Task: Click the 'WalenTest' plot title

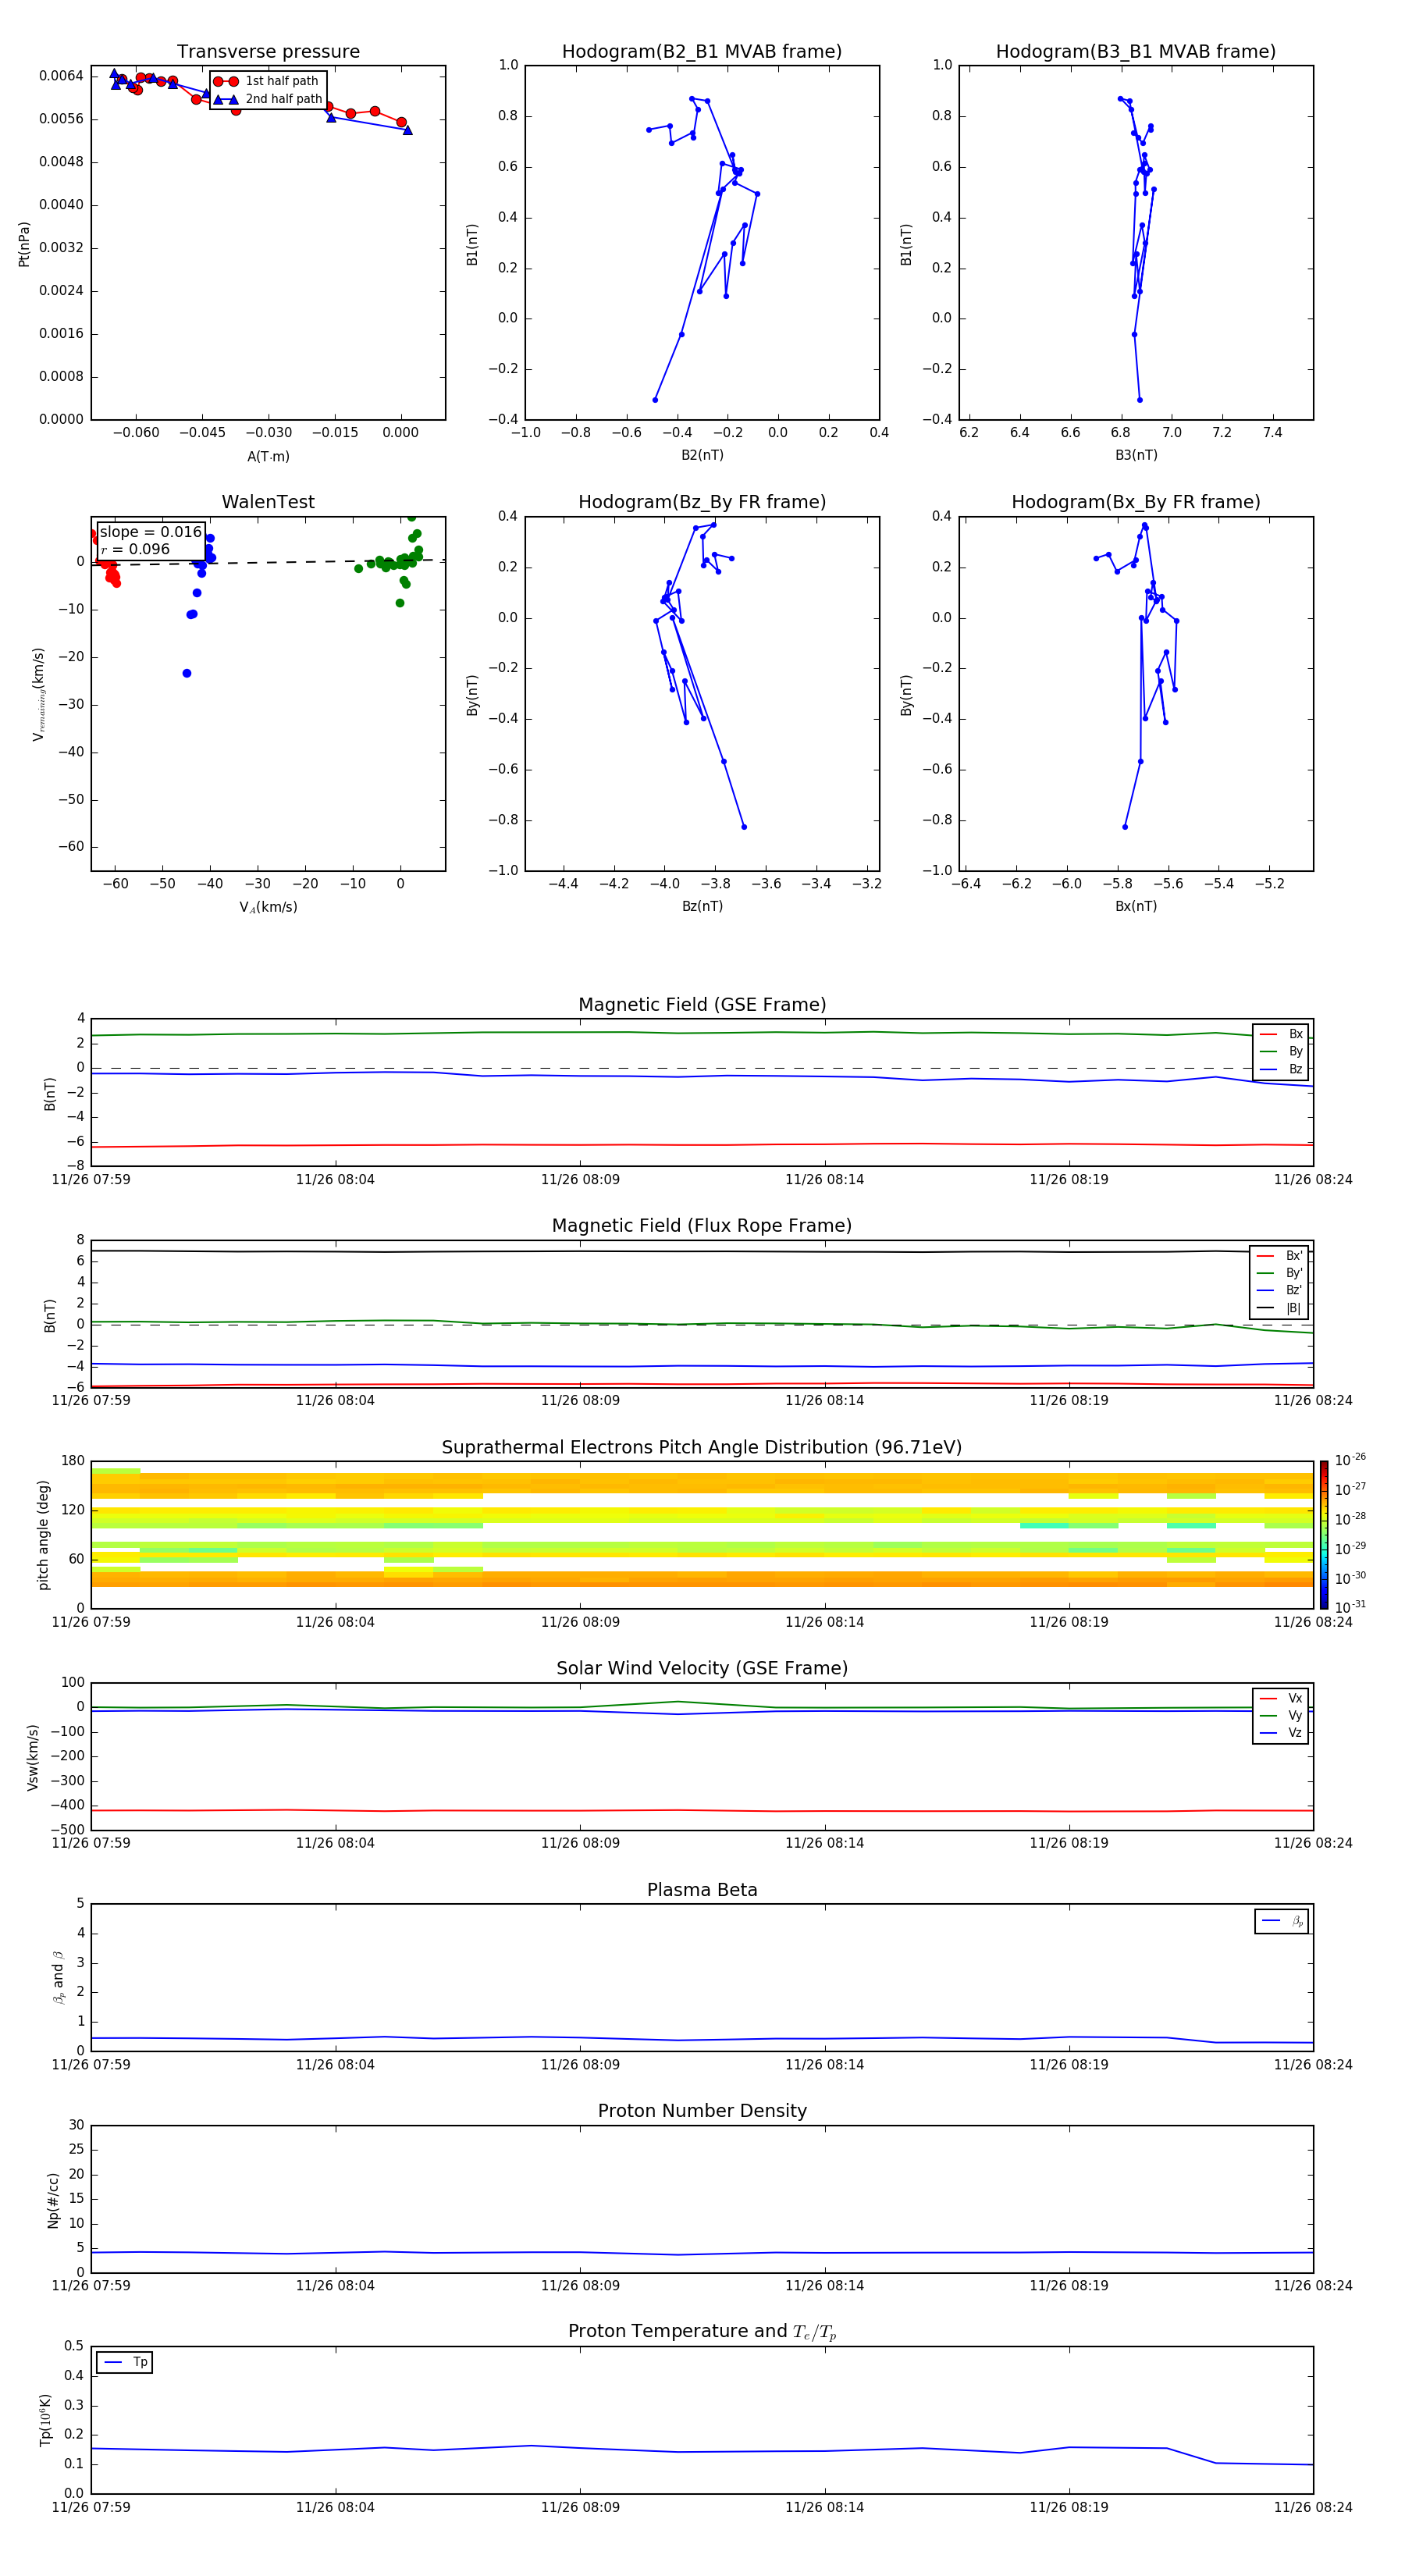Action: point(268,502)
